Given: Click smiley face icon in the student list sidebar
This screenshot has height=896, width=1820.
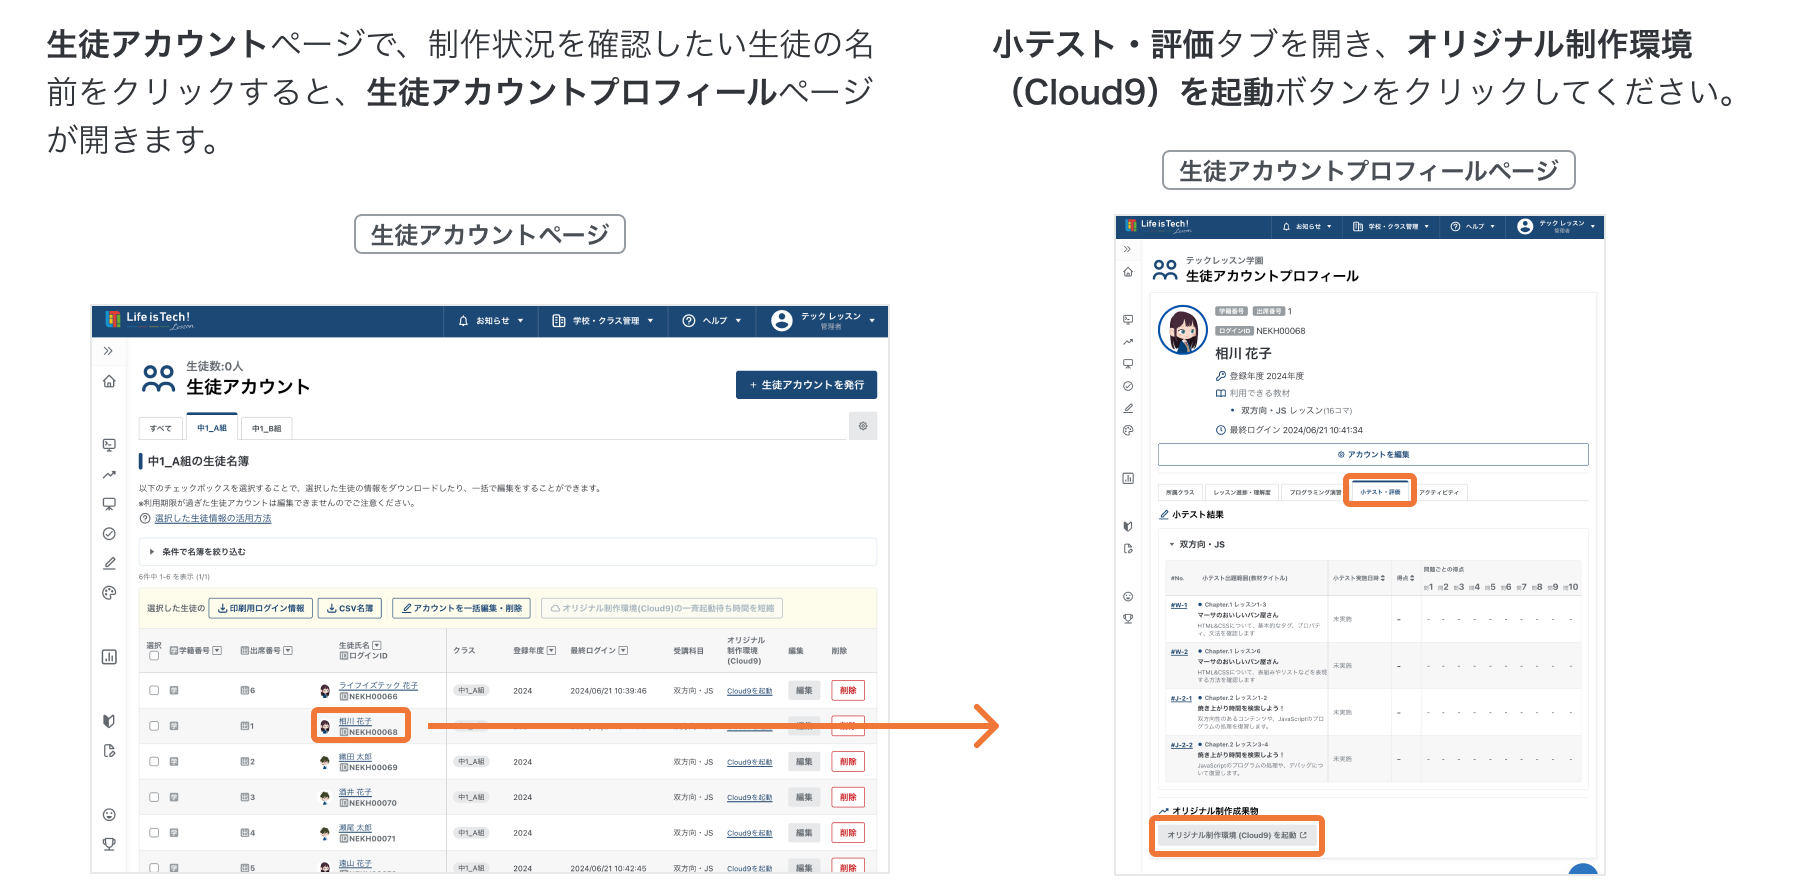Looking at the screenshot, I should point(109,815).
